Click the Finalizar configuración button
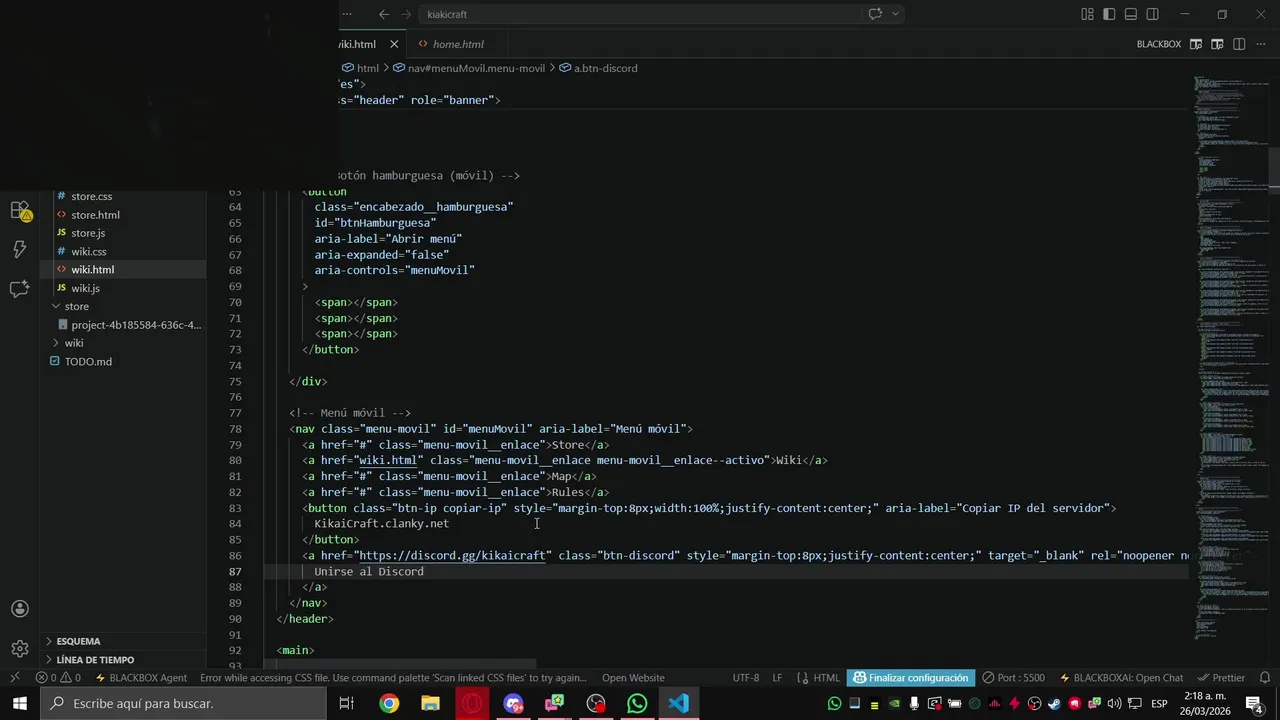1280x720 pixels. pyautogui.click(x=911, y=678)
